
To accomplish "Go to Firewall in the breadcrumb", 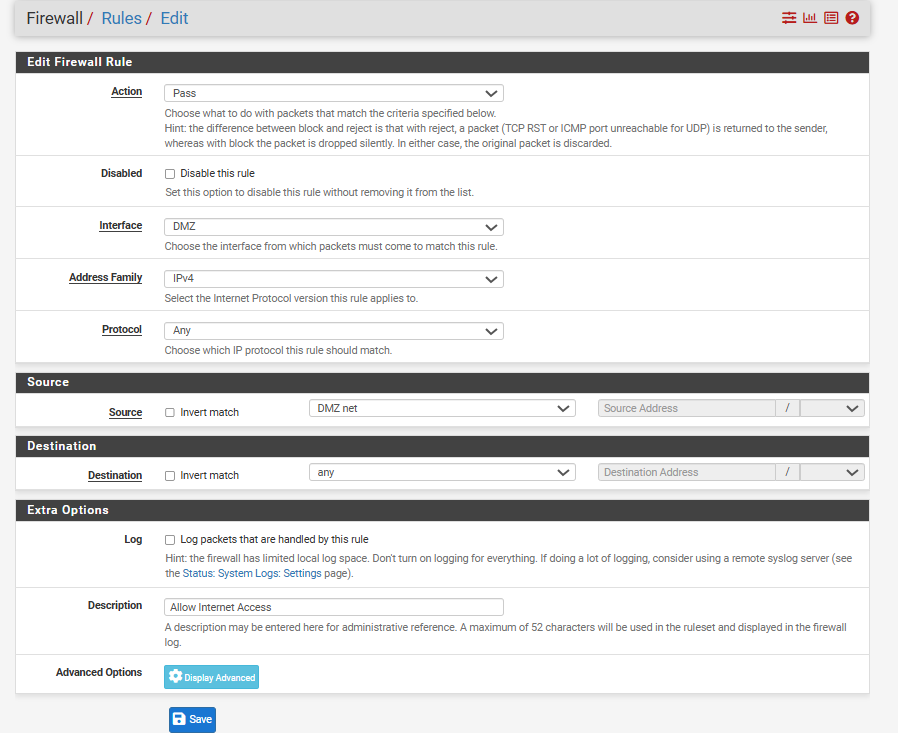I will [x=54, y=18].
